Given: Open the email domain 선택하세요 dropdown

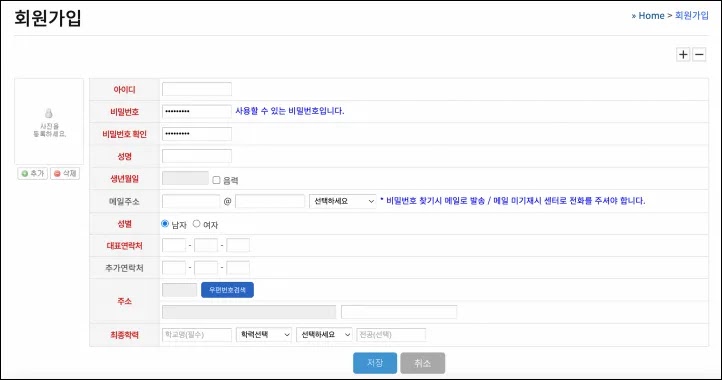Looking at the screenshot, I should coord(343,201).
